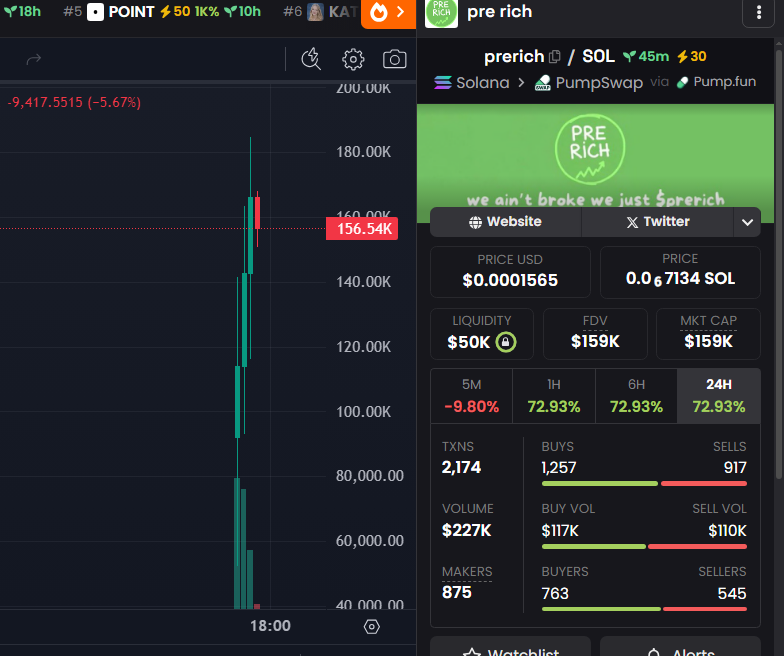Click the chart axis settings hexagon icon
This screenshot has width=784, height=656.
pos(372,626)
